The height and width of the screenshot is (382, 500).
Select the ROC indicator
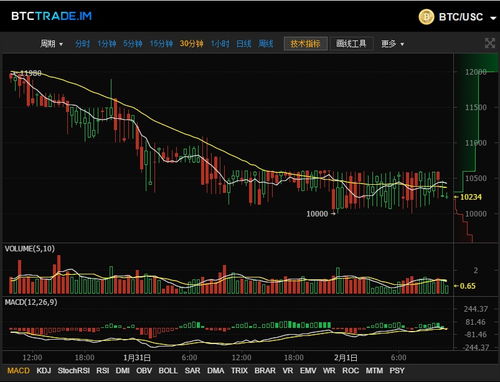pyautogui.click(x=350, y=371)
